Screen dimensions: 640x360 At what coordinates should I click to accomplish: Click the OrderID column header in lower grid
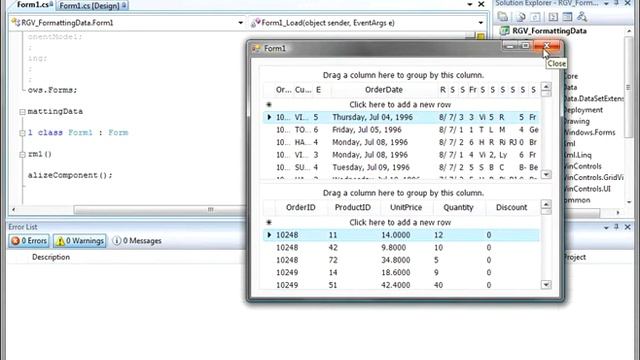click(x=301, y=207)
